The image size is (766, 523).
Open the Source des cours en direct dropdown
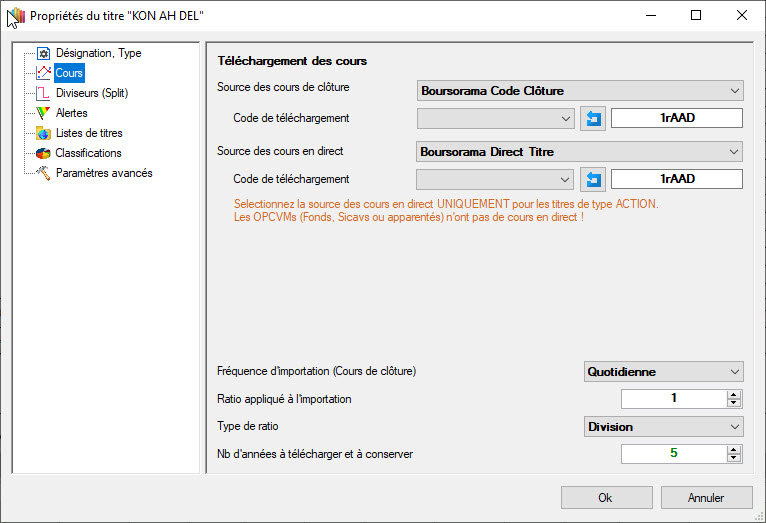pyautogui.click(x=580, y=152)
